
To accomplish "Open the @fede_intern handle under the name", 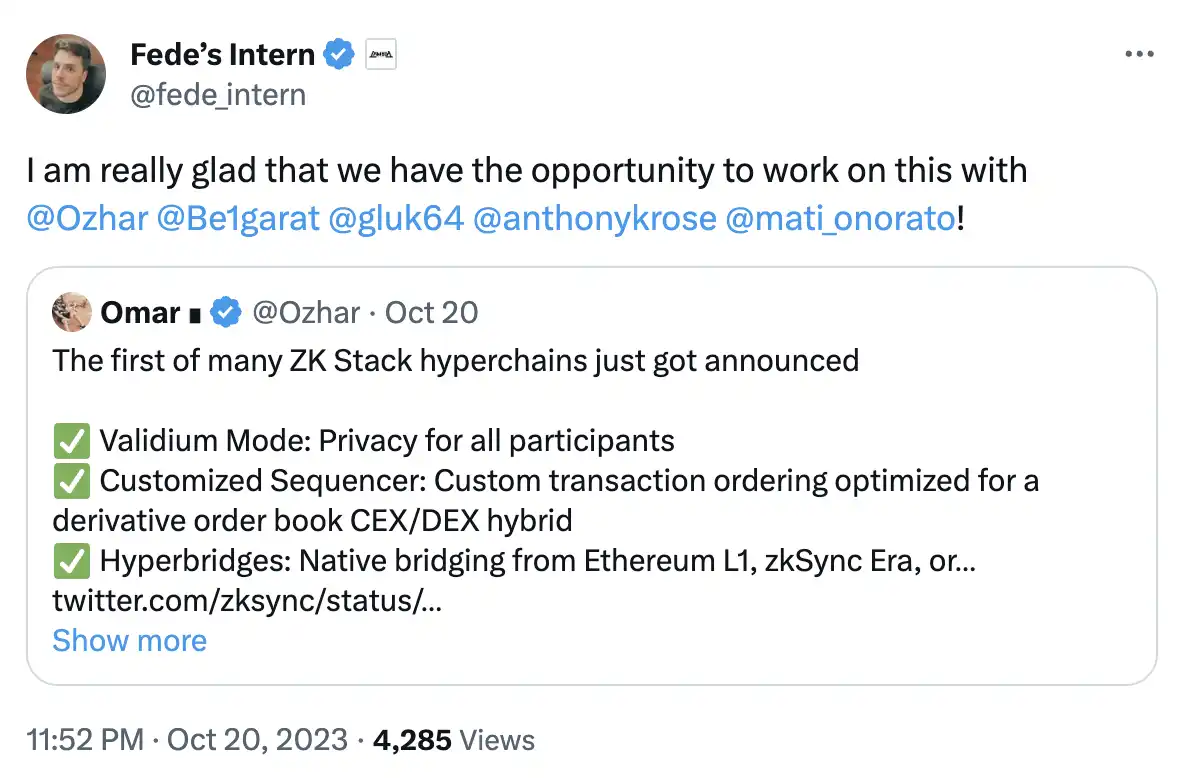I will (218, 95).
